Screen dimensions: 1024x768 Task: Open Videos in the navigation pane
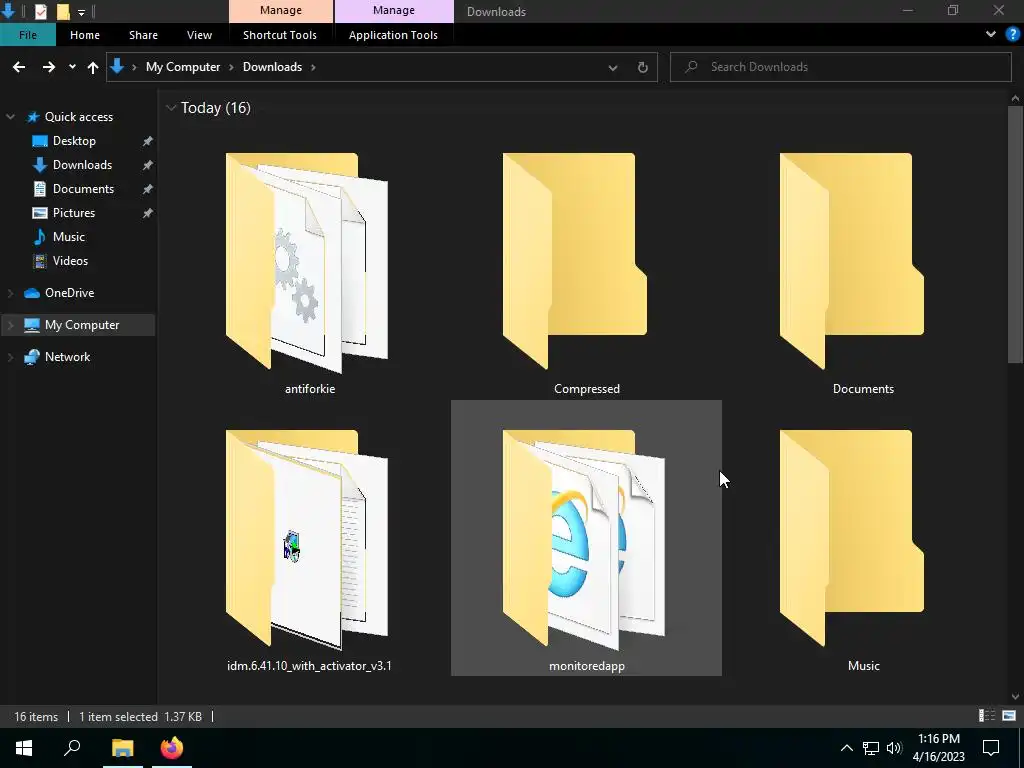pyautogui.click(x=70, y=261)
